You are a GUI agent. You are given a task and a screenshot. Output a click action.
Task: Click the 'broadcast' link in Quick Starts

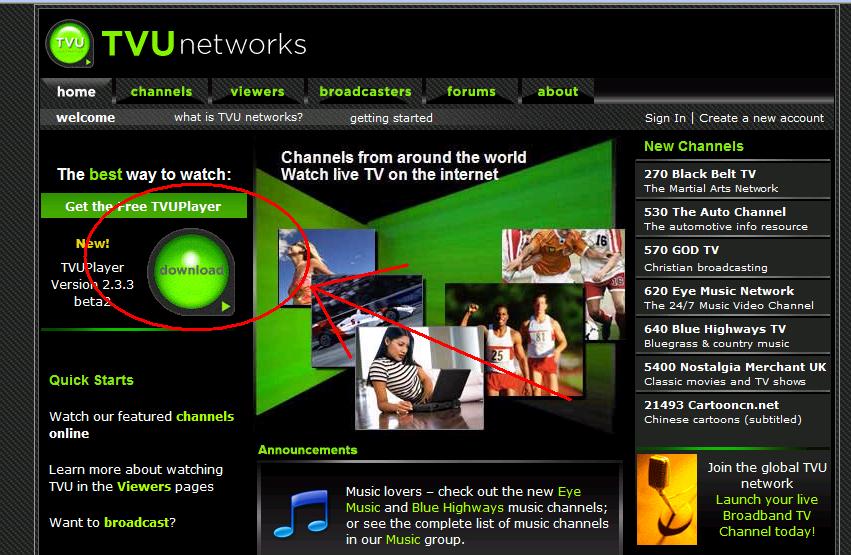tap(137, 522)
